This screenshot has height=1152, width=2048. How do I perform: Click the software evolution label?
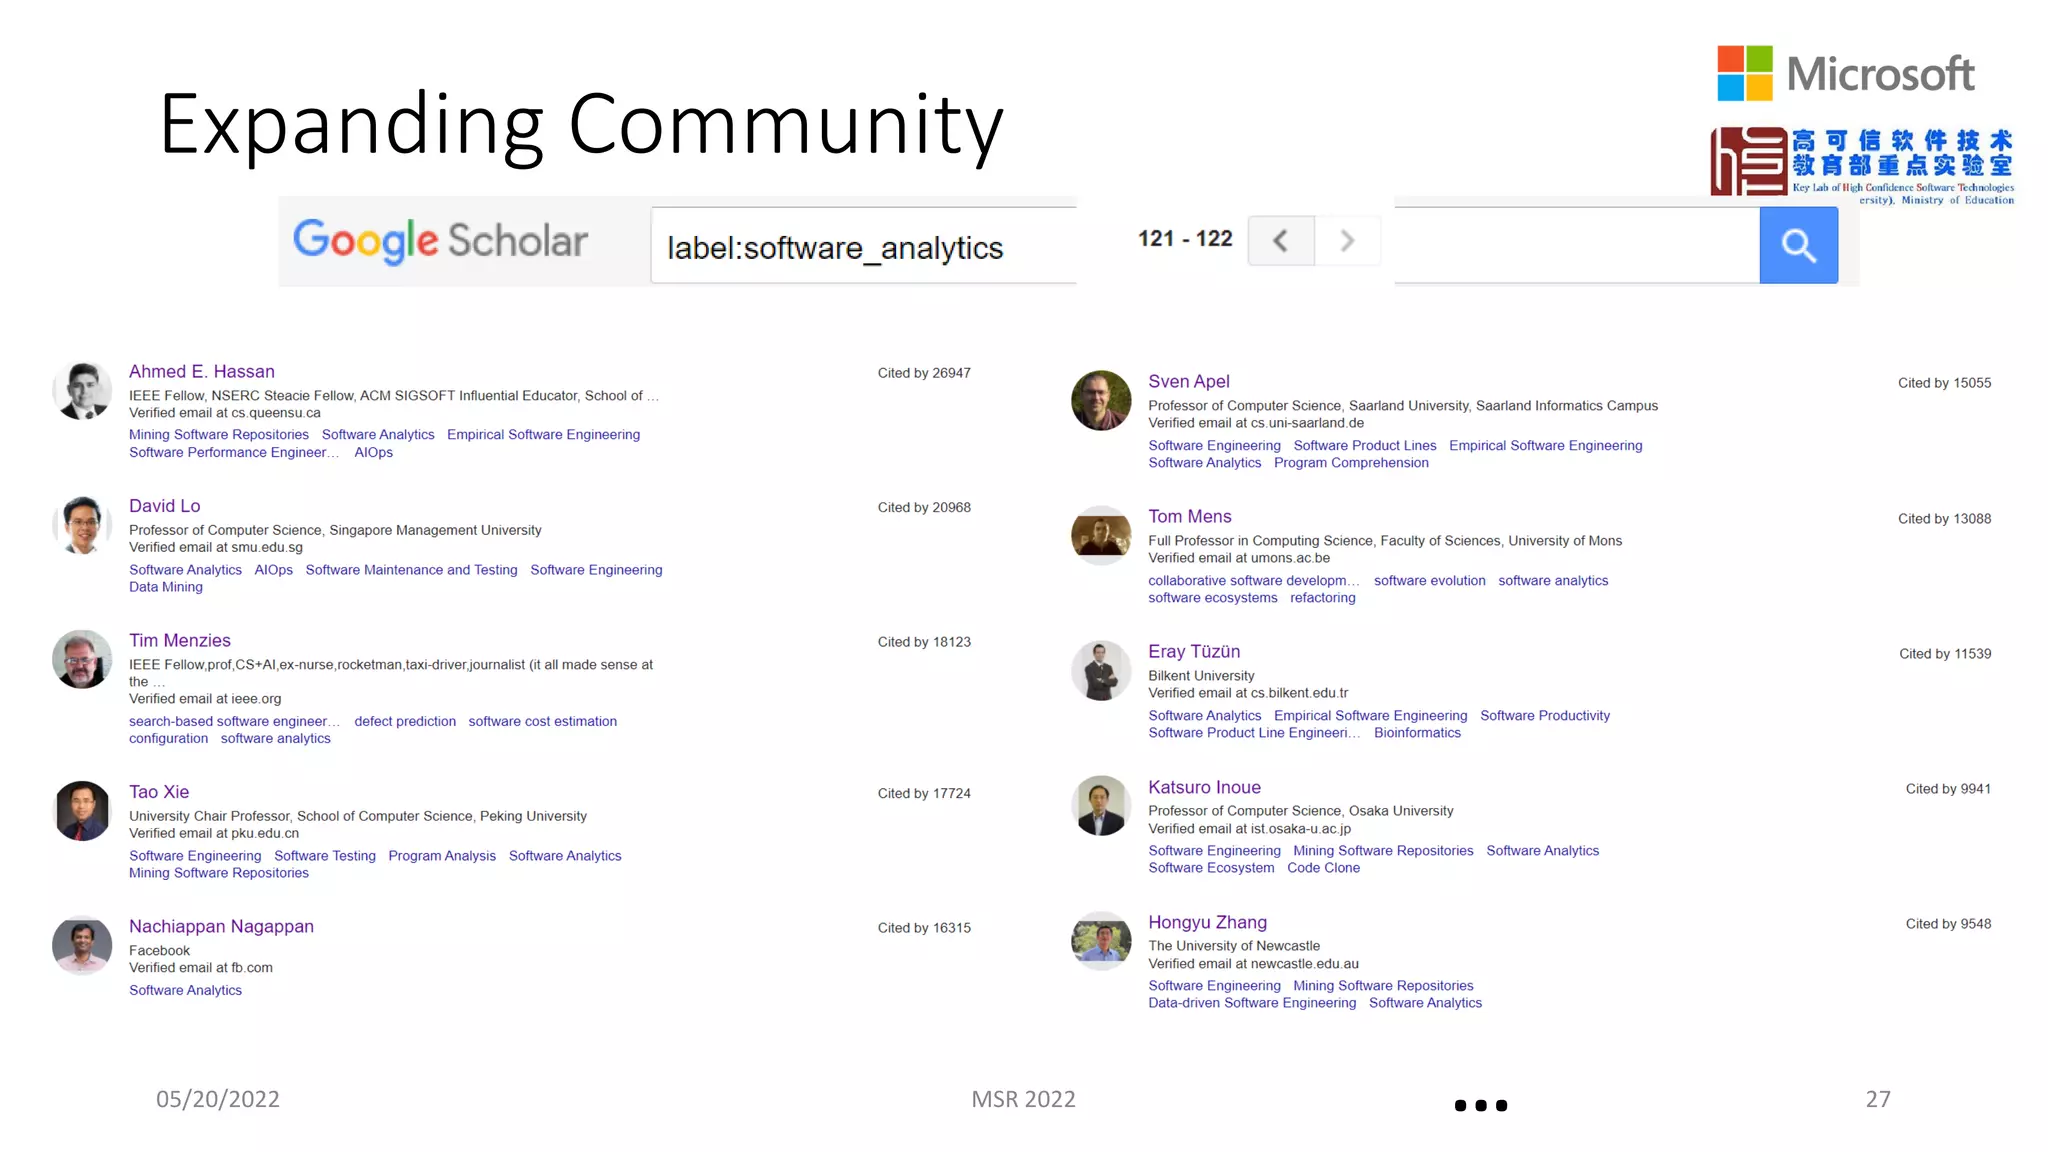coord(1429,580)
